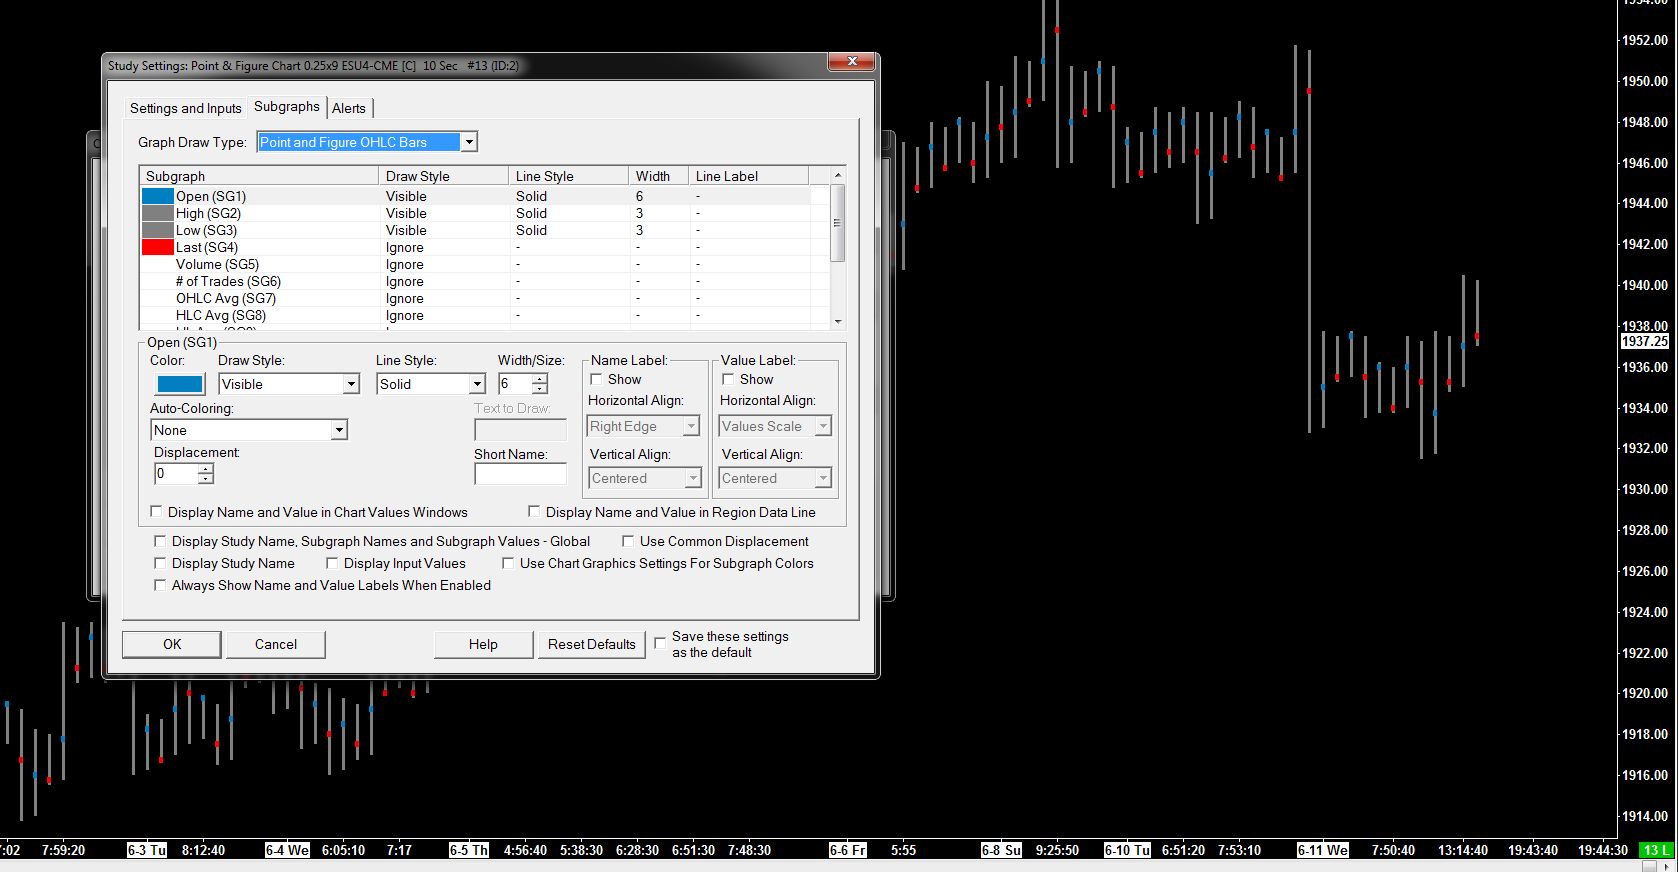Enable Value Label Show checkbox
Image resolution: width=1678 pixels, height=872 pixels.
pyautogui.click(x=728, y=379)
